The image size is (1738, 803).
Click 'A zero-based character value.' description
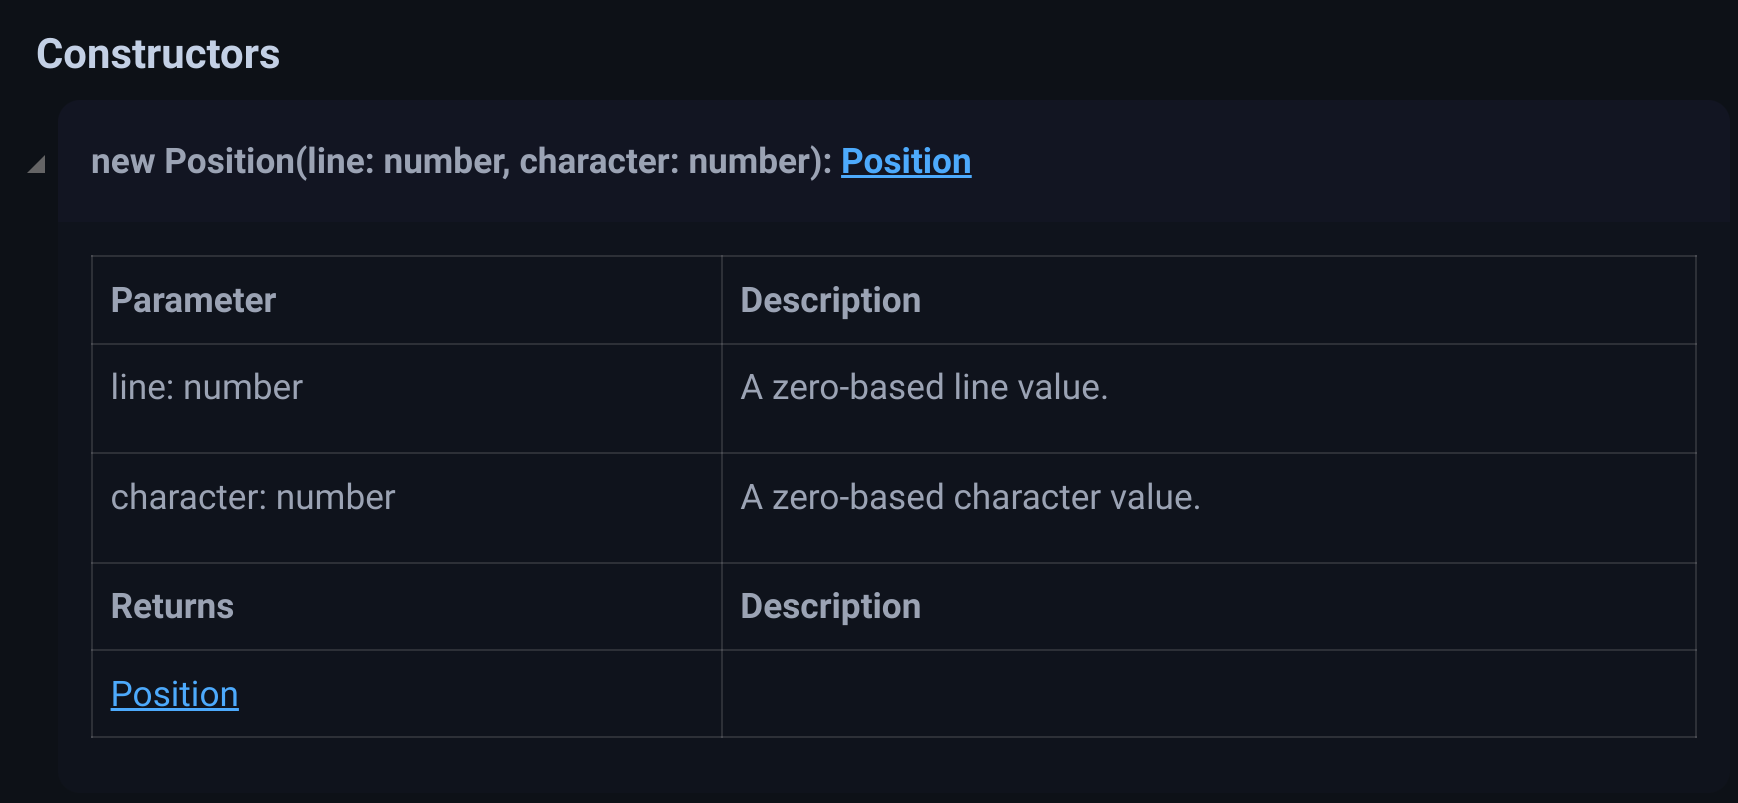(970, 498)
